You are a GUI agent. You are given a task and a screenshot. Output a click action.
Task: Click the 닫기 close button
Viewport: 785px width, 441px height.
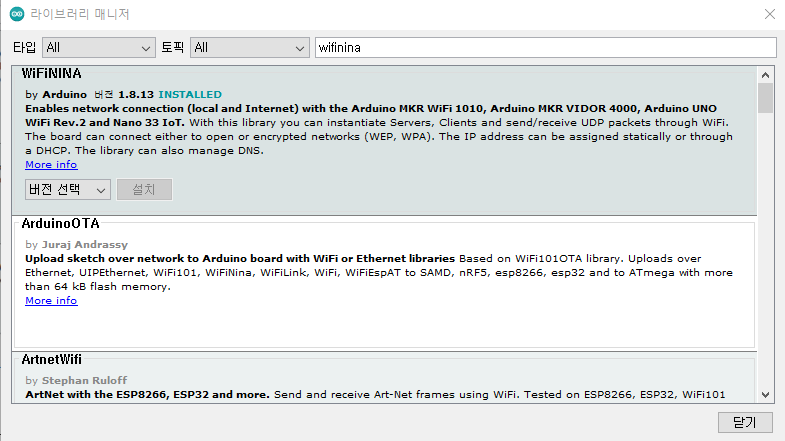pos(745,422)
